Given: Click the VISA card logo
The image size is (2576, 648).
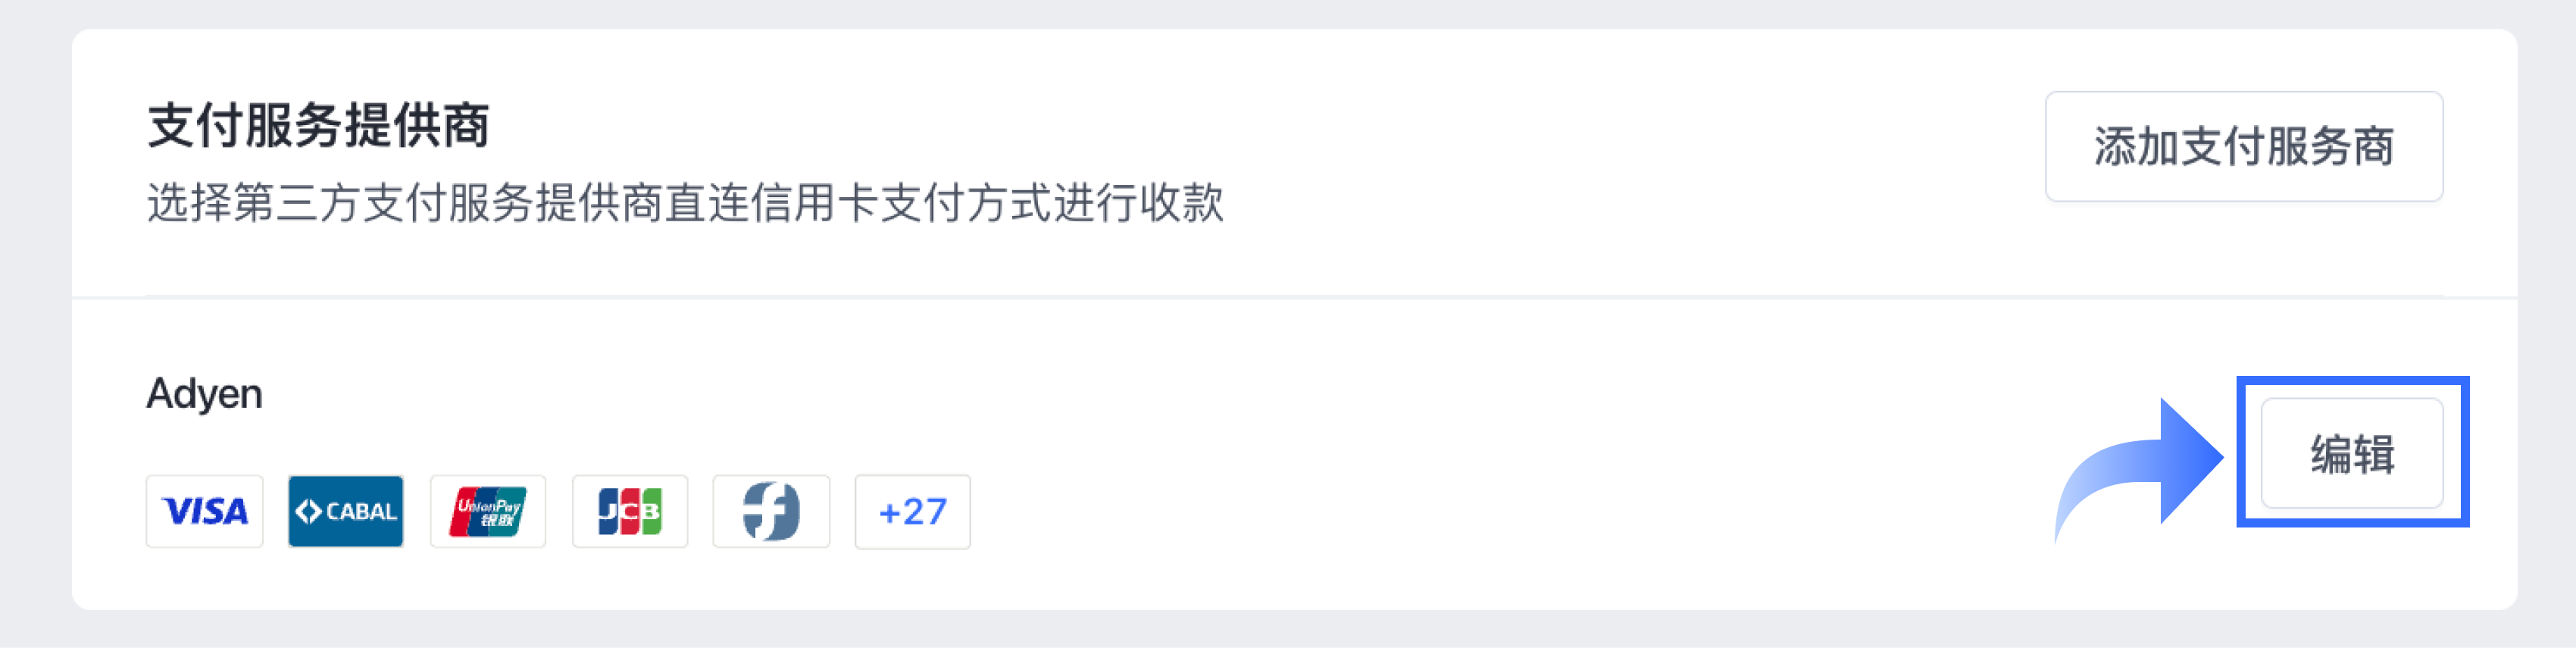Looking at the screenshot, I should tap(205, 511).
